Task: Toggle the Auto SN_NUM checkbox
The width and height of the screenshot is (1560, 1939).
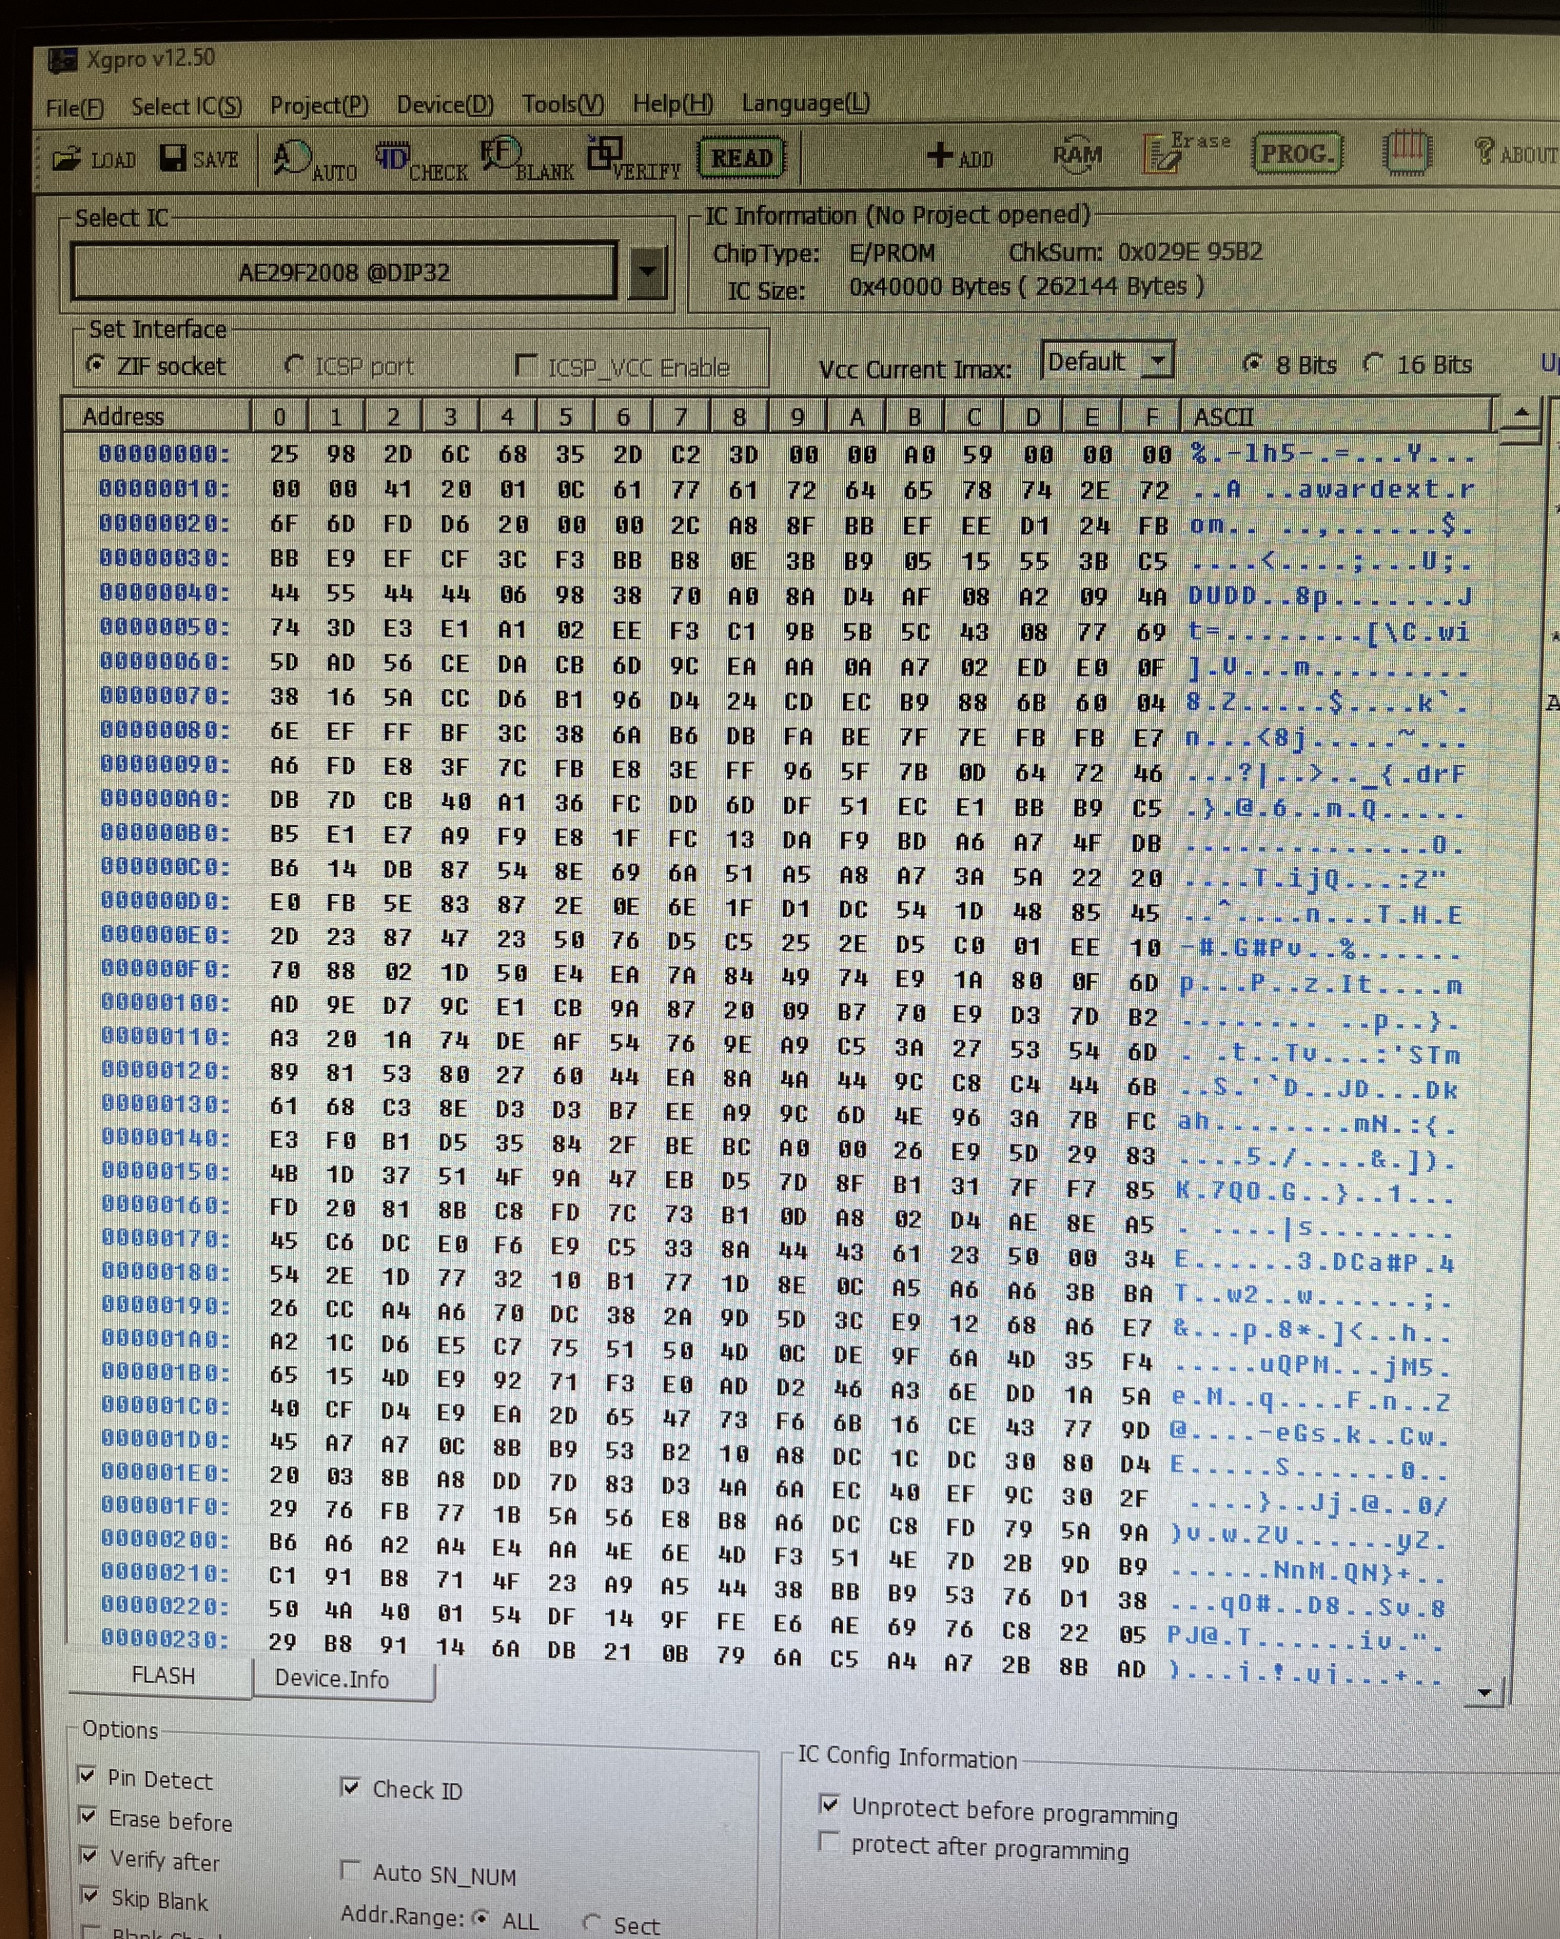Action: tap(351, 1869)
